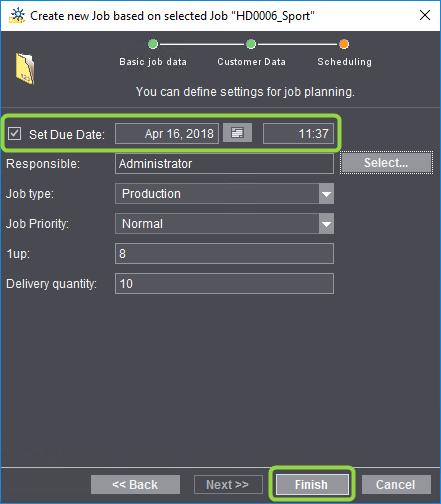Click the job folder icon
The height and width of the screenshot is (504, 441).
[25, 68]
